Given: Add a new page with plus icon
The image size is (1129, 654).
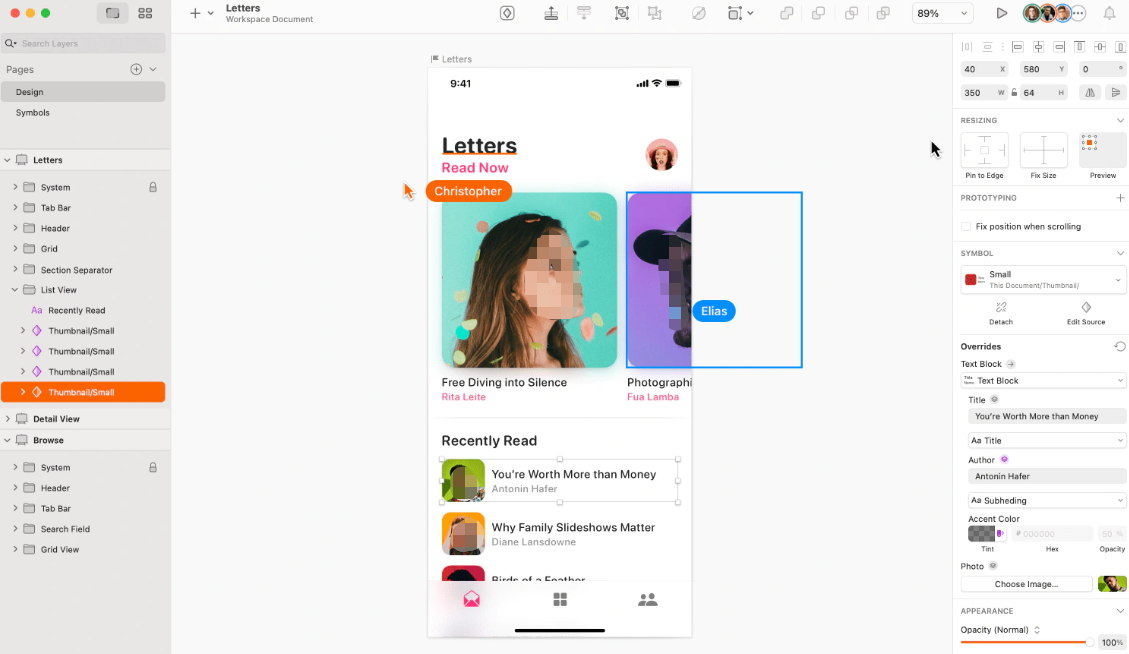Looking at the screenshot, I should pos(136,69).
